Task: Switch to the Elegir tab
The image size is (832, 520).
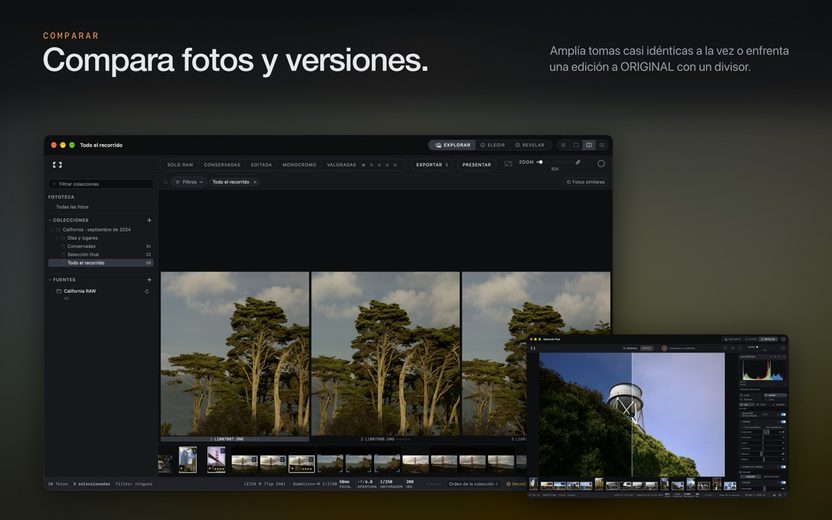Action: pos(492,145)
